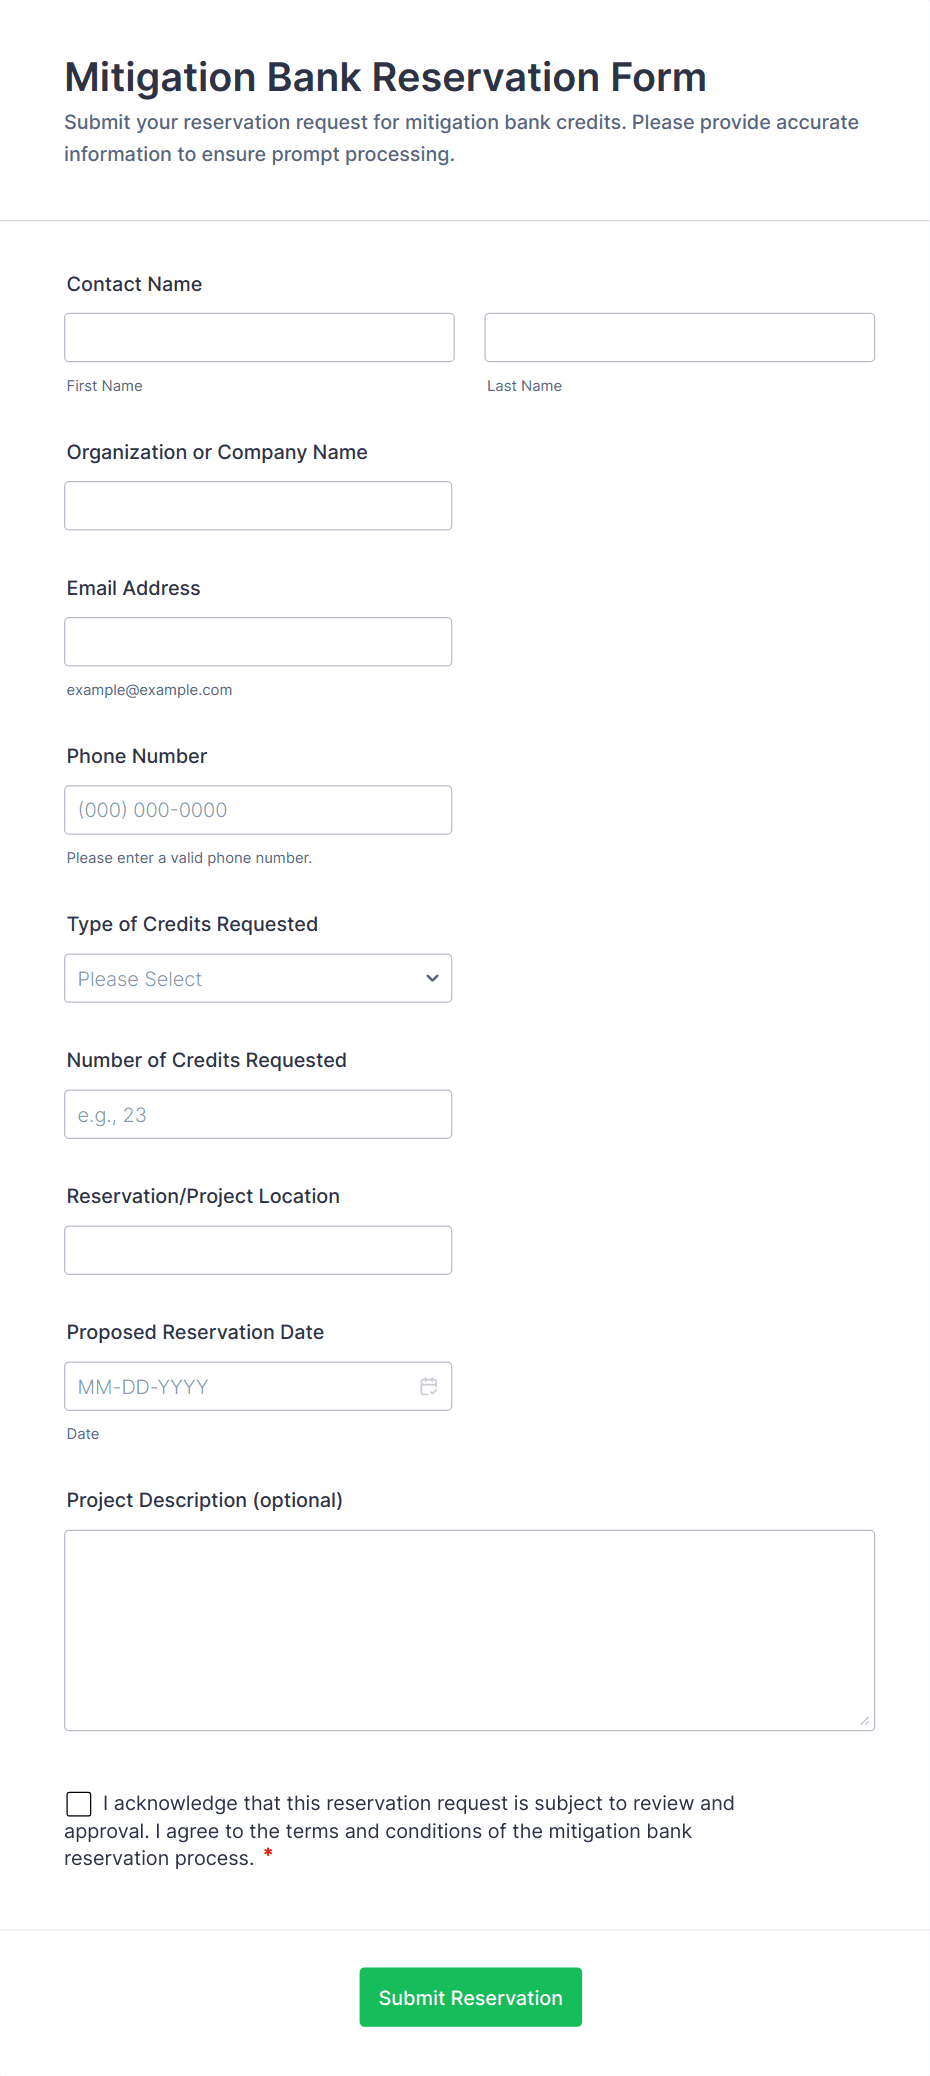Click the Mitigation Bank Reservation Form heading
930x2076 pixels.
pyautogui.click(x=385, y=77)
